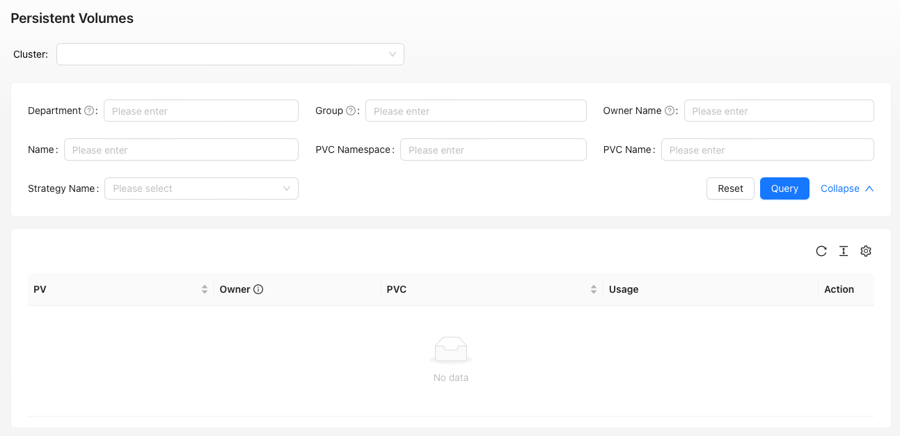
Task: Click into the Name input field
Action: (x=181, y=150)
